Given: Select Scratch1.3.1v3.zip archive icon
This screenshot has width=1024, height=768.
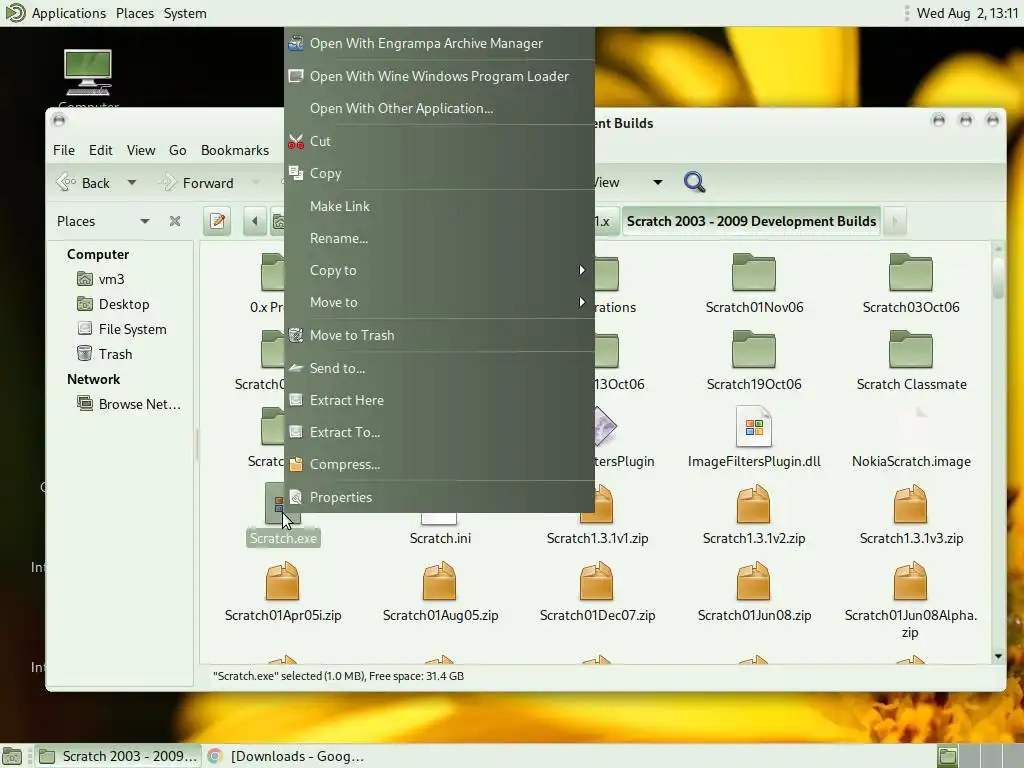Looking at the screenshot, I should click(910, 504).
